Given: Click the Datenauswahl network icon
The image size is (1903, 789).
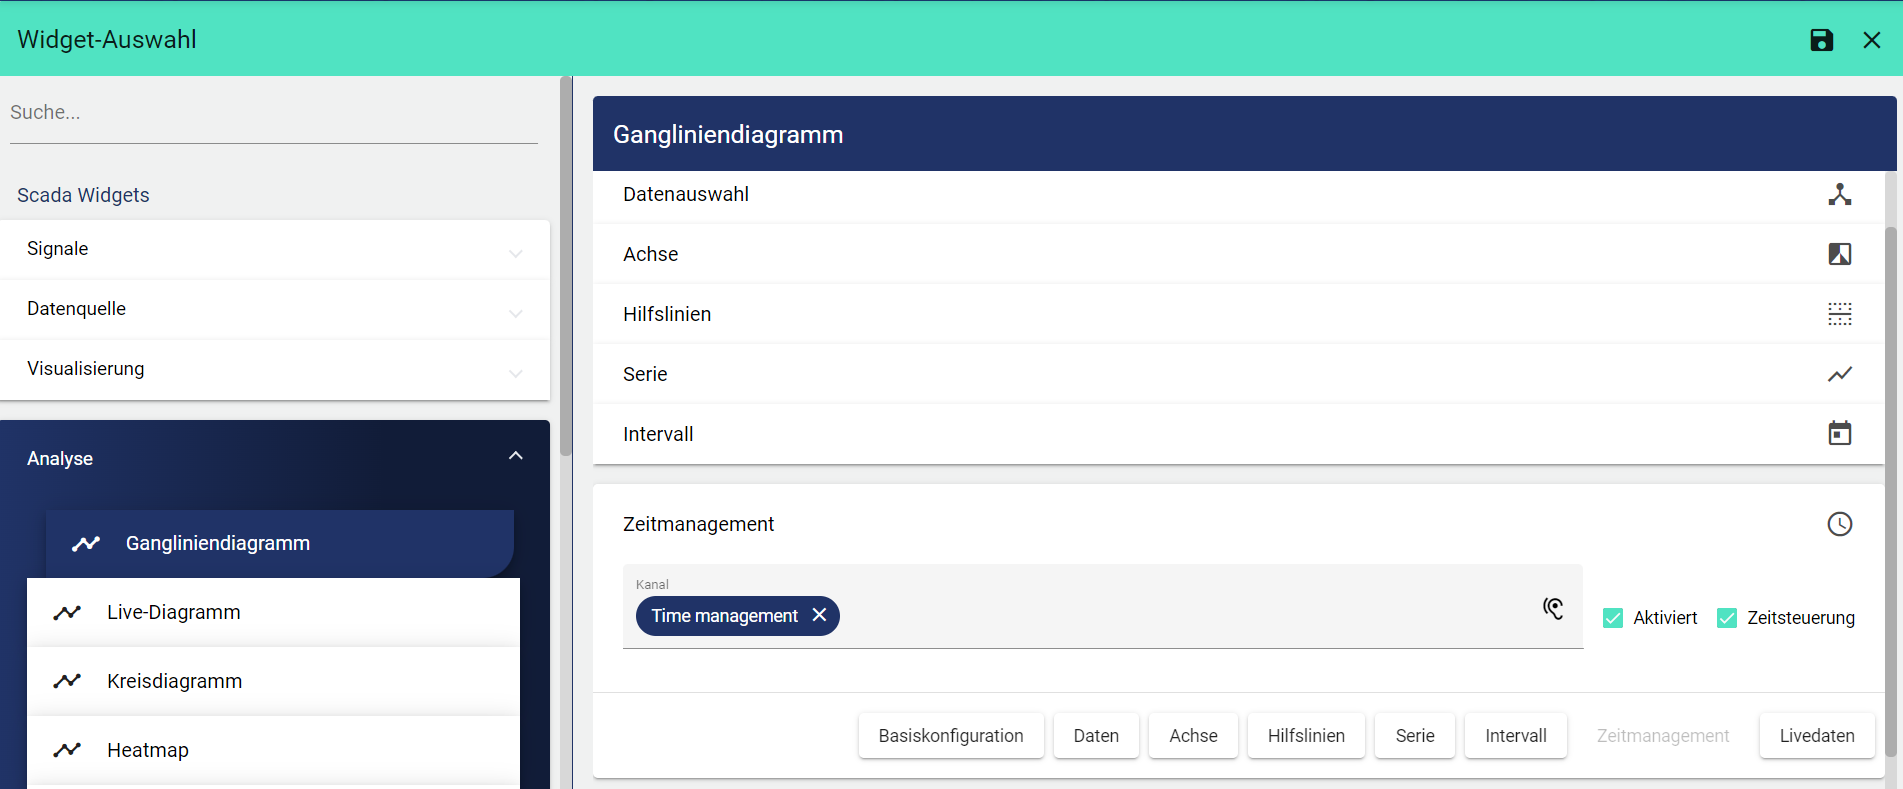Looking at the screenshot, I should (1839, 194).
